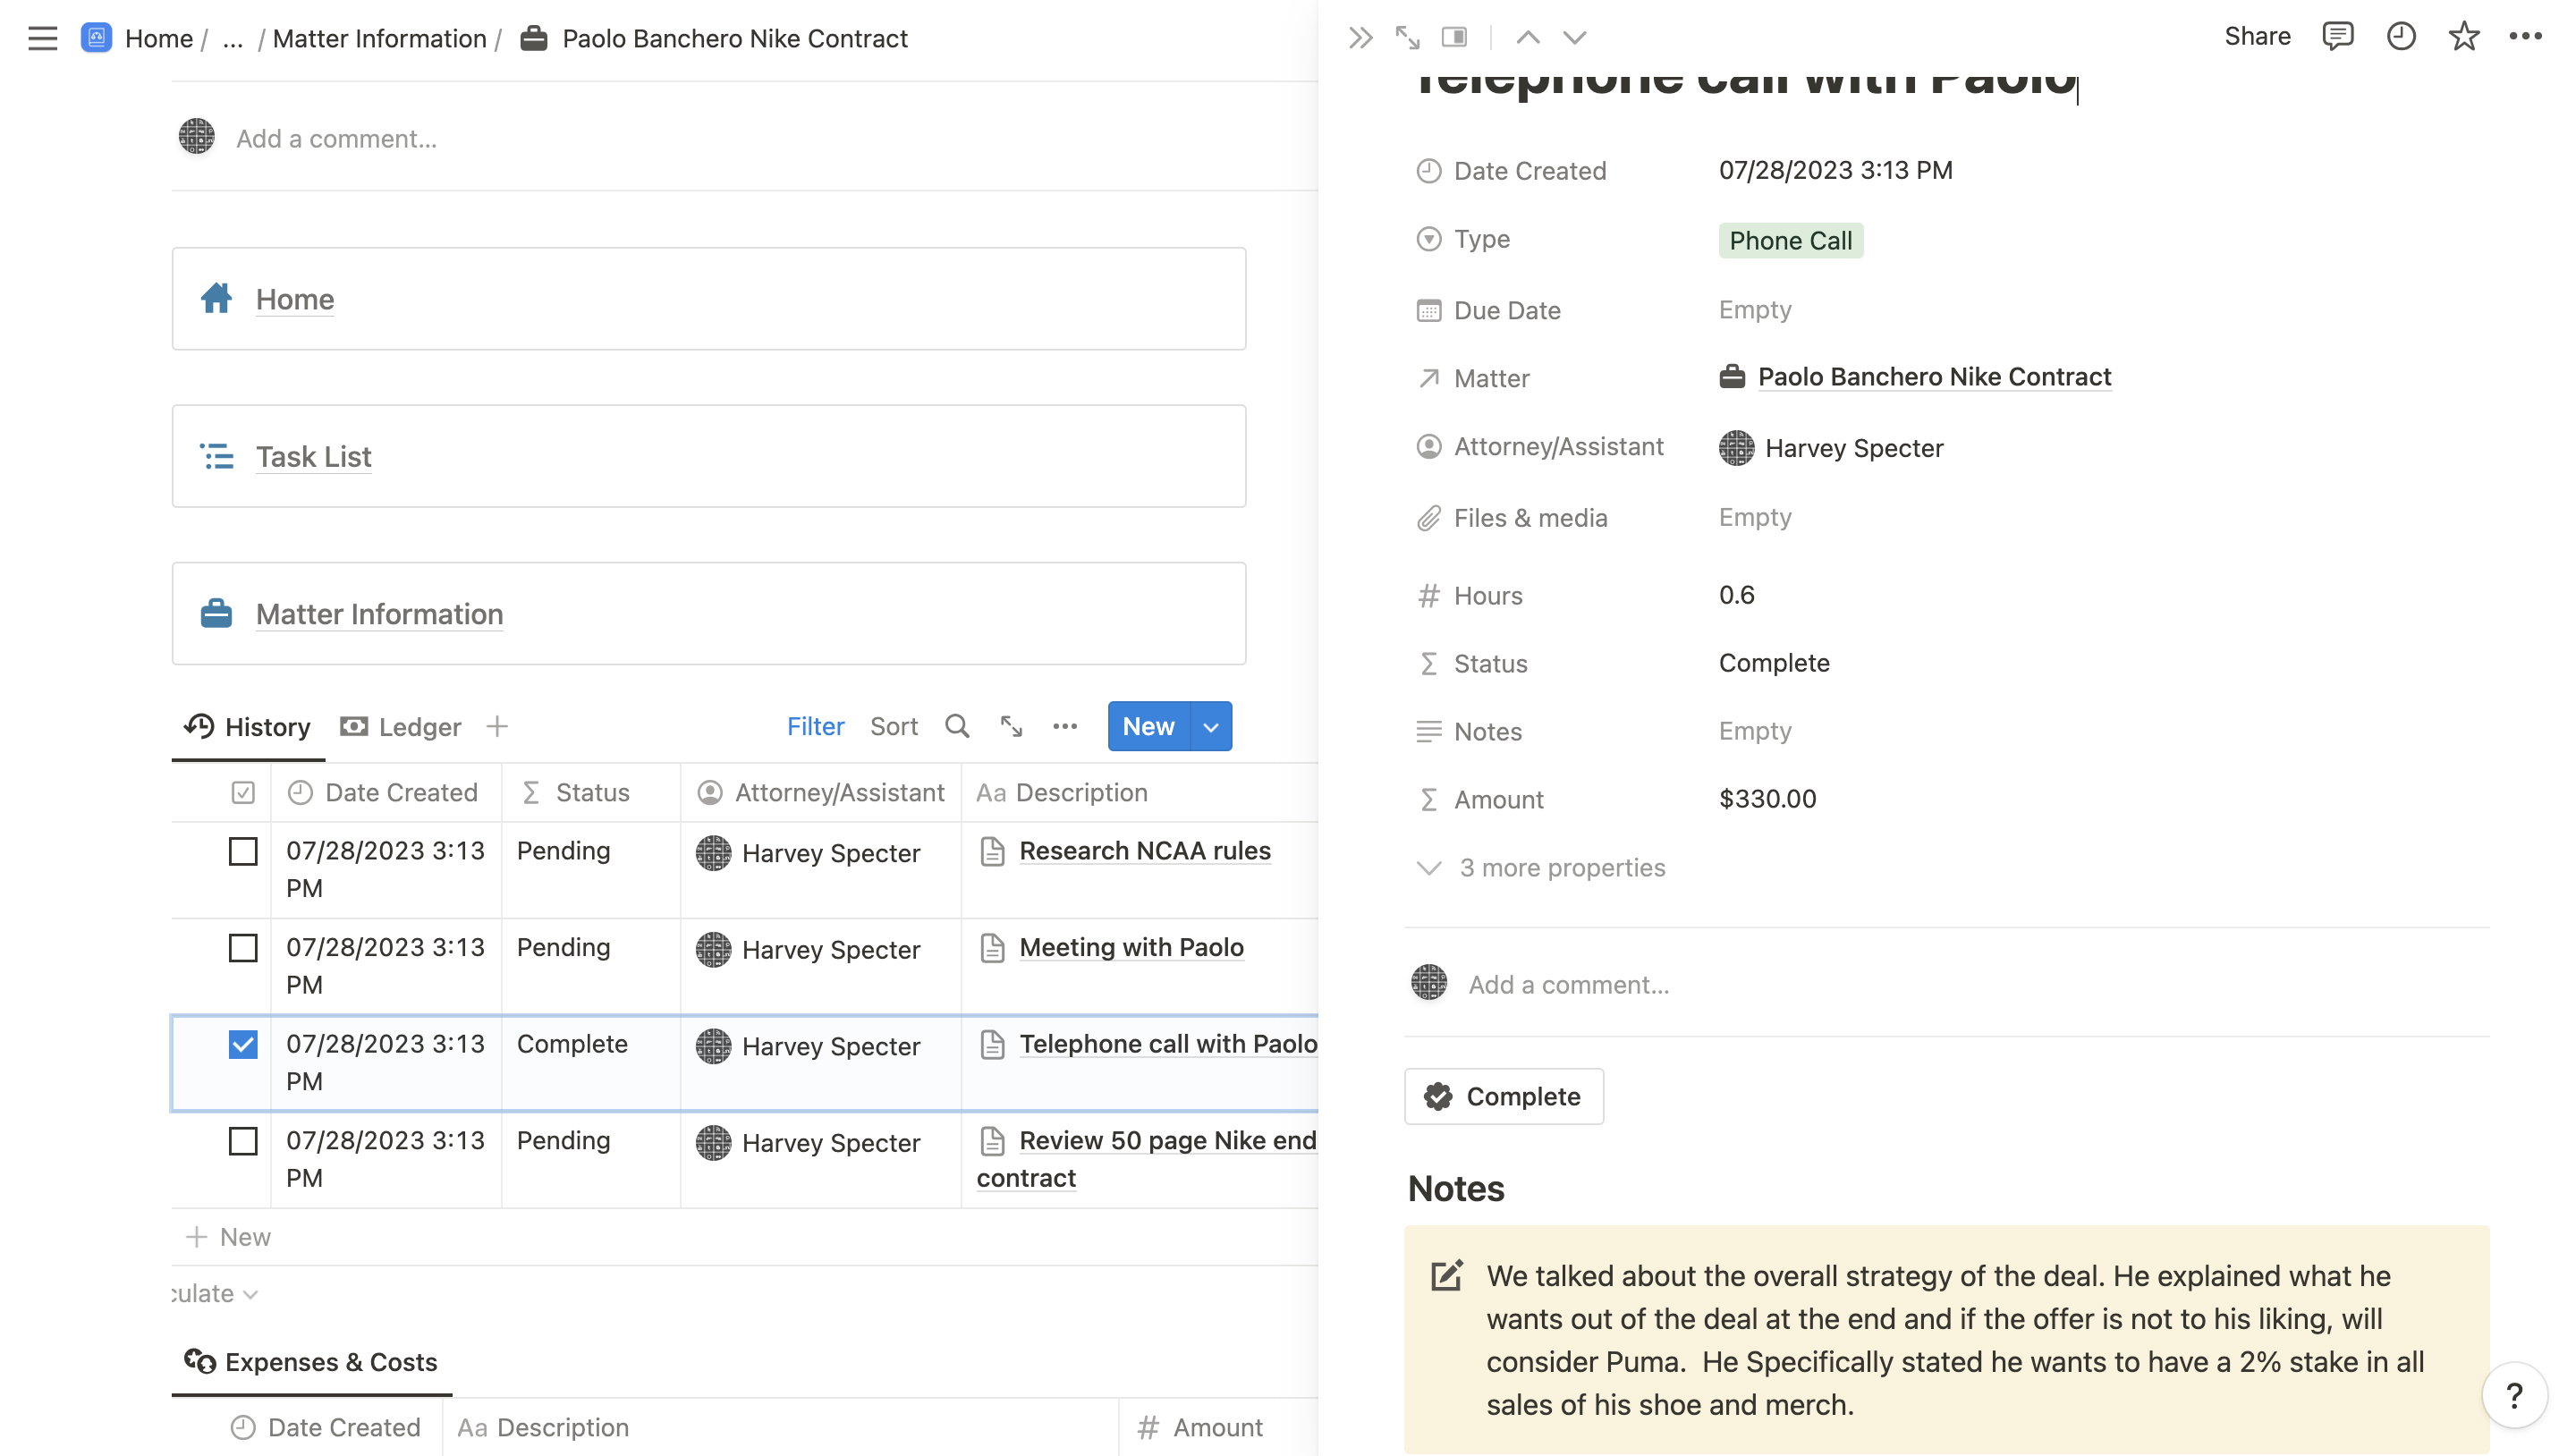Open the Status column header menu
The image size is (2576, 1456).
(591, 792)
